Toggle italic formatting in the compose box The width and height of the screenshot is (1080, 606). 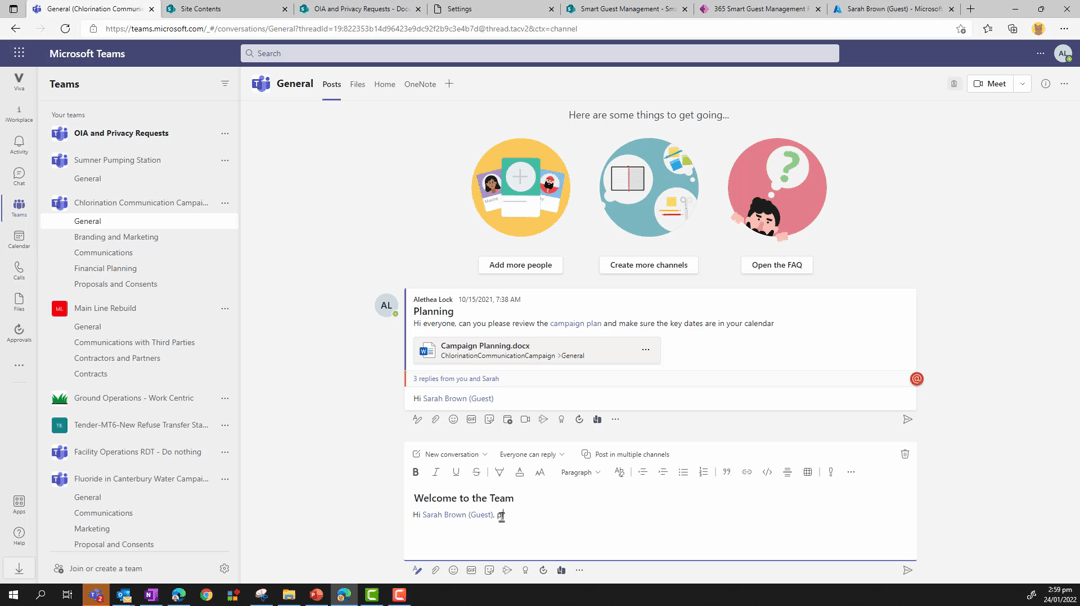(435, 472)
